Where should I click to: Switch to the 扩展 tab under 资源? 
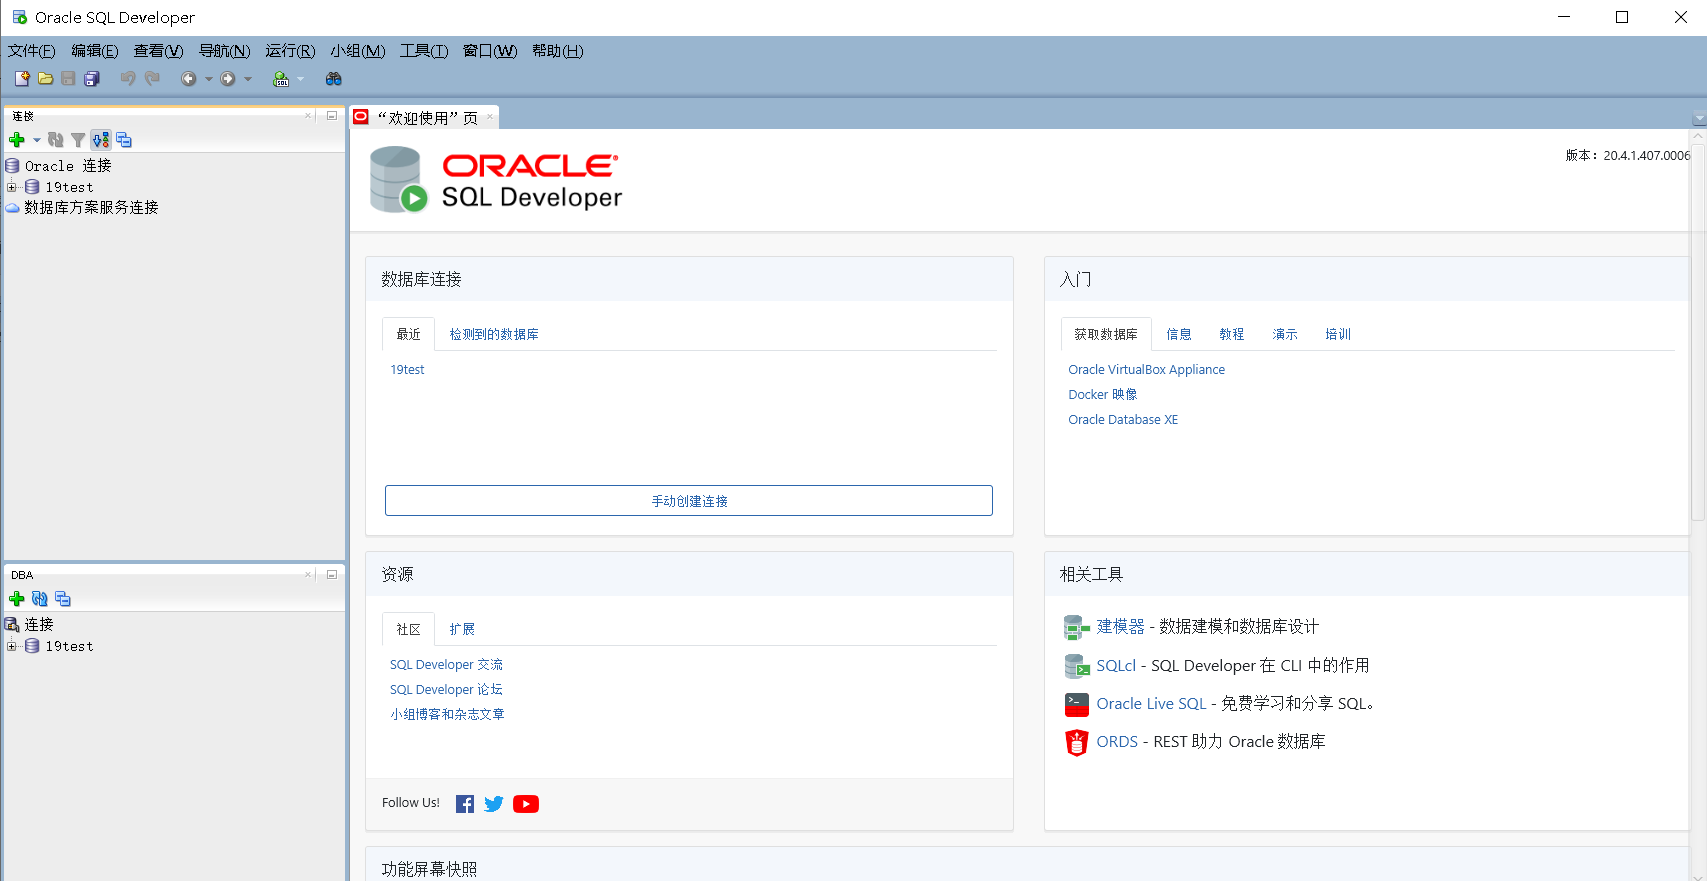click(x=462, y=630)
